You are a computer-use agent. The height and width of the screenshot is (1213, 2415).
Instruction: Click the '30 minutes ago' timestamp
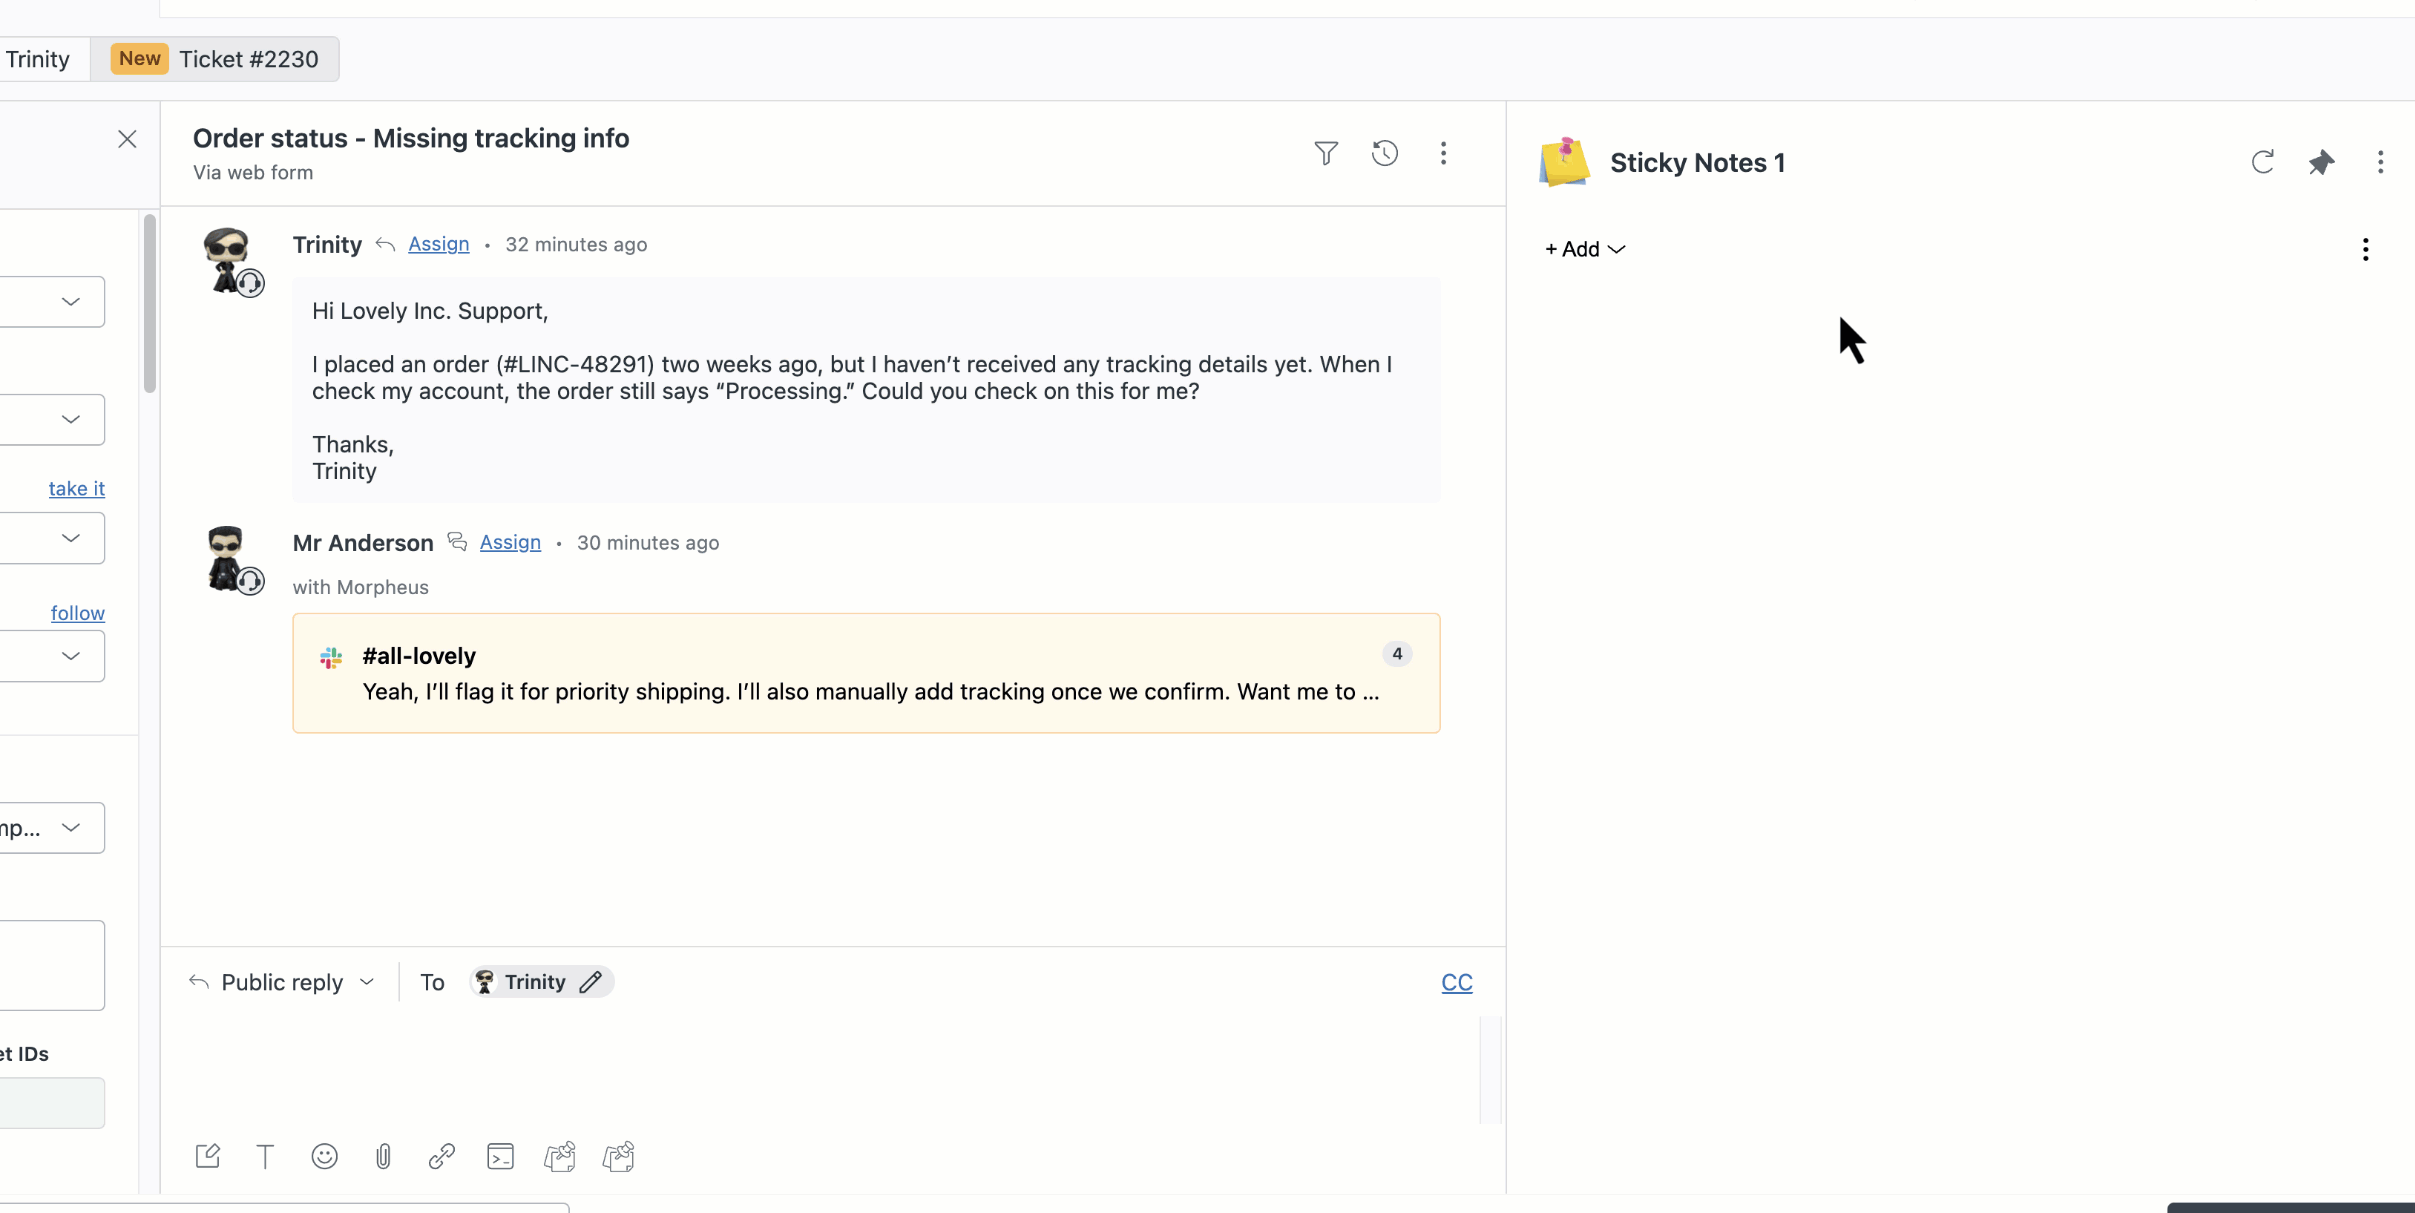coord(648,543)
